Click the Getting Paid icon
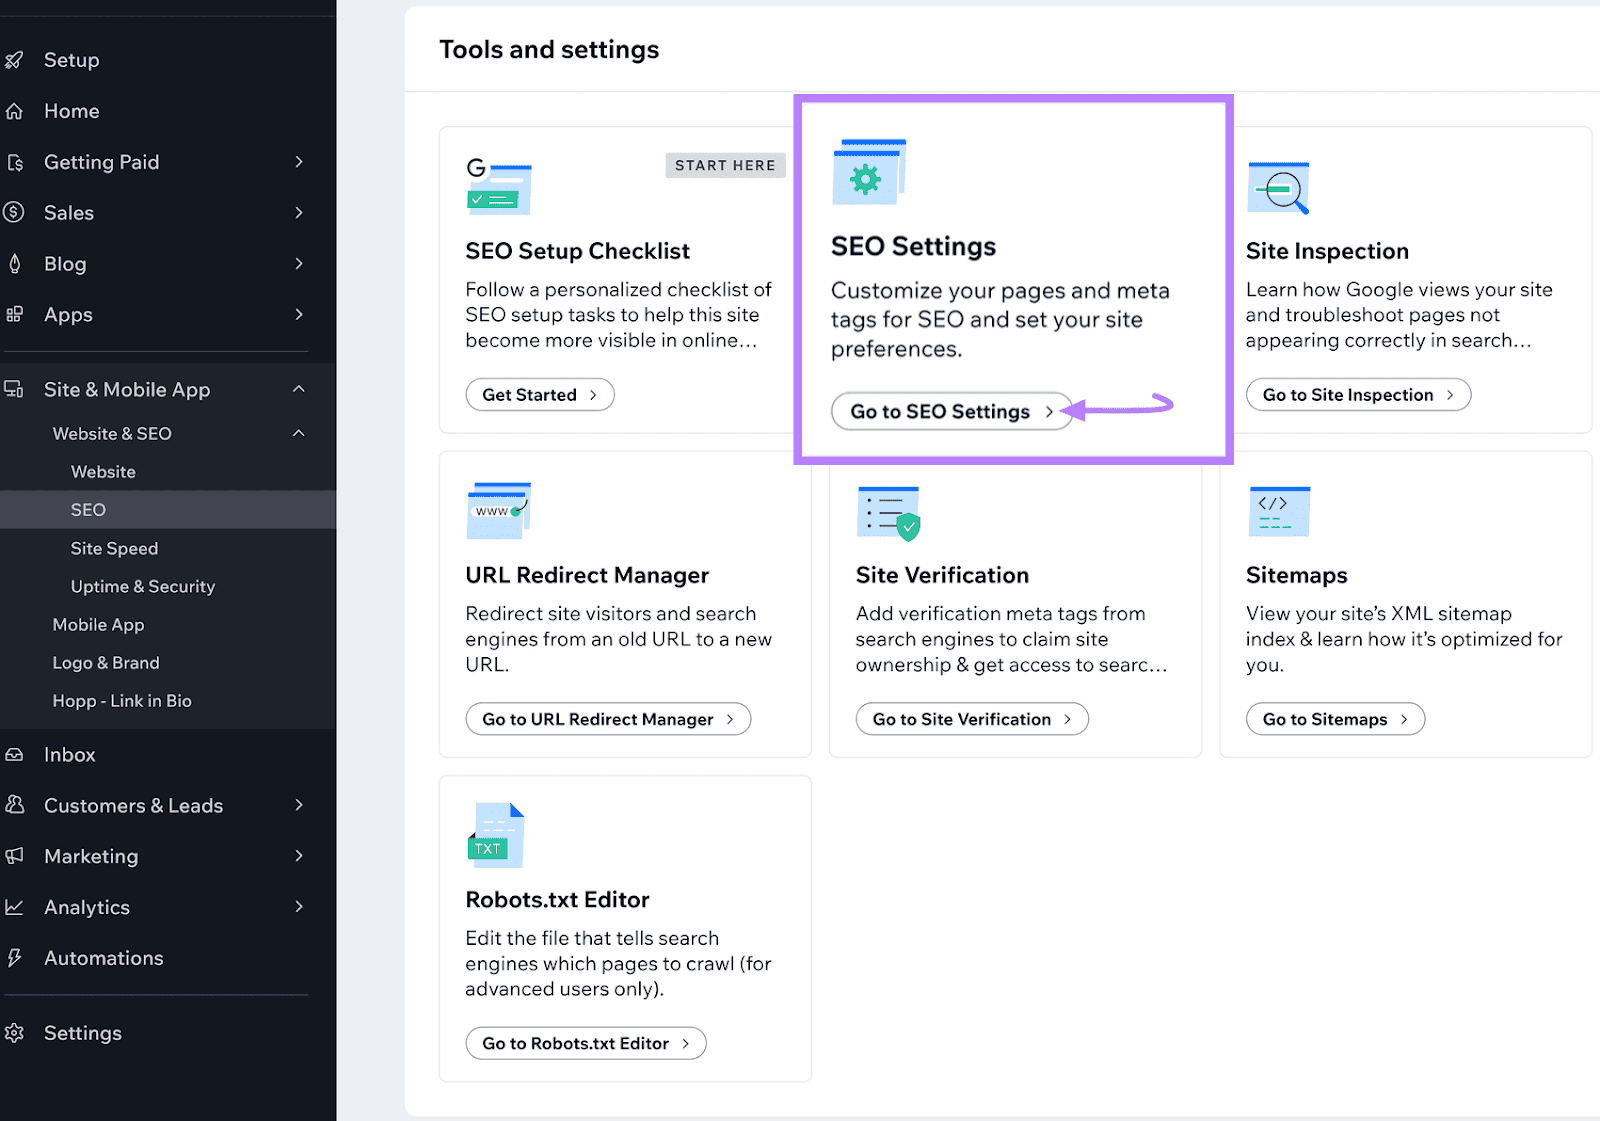Screen dimensions: 1600x1121 coord(15,162)
